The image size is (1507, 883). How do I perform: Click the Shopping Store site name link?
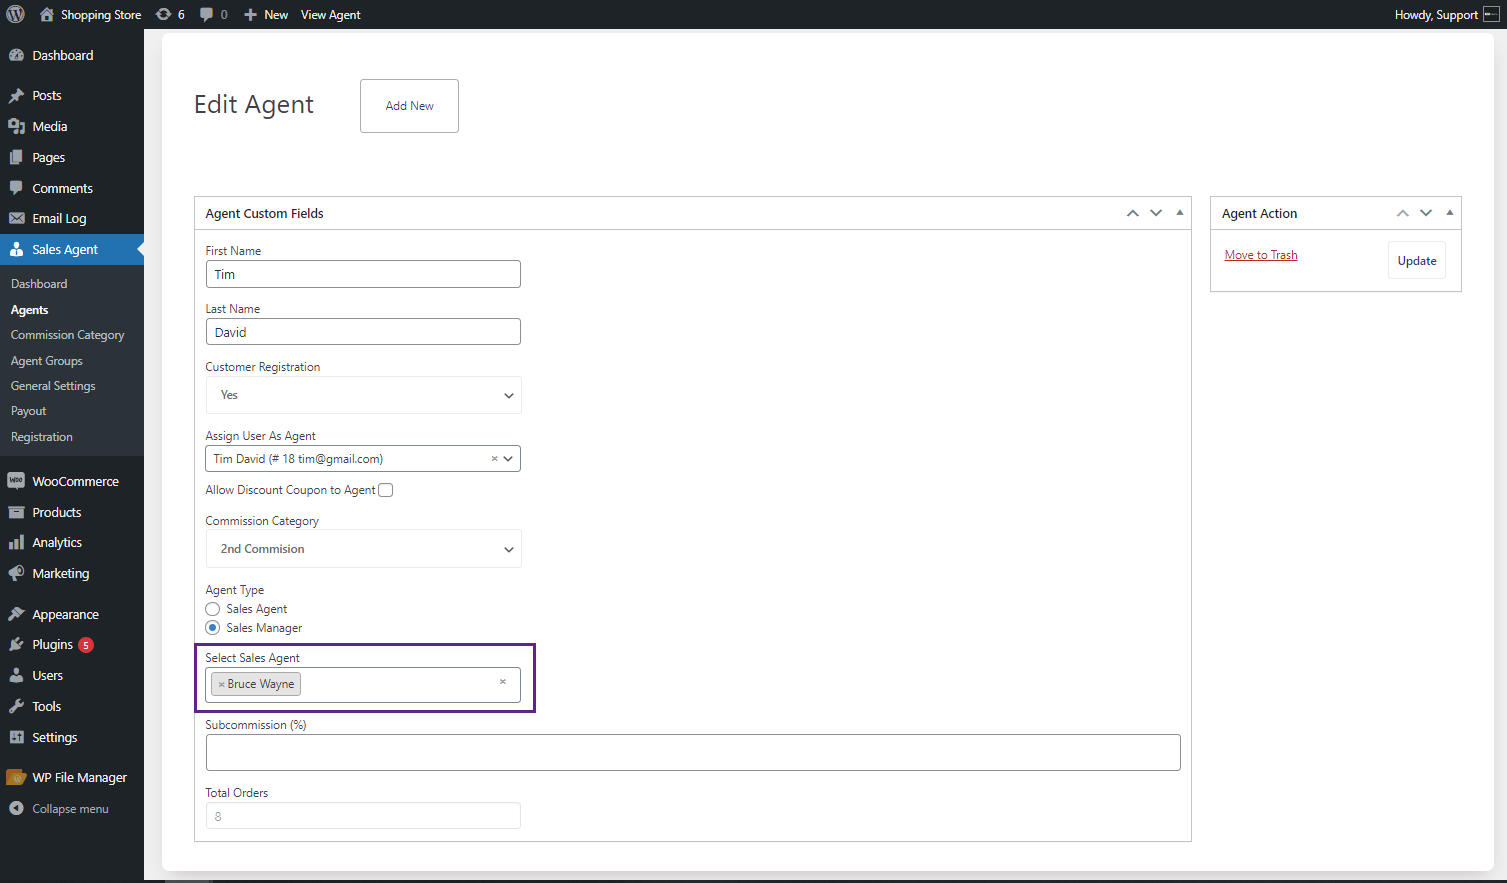pyautogui.click(x=101, y=14)
